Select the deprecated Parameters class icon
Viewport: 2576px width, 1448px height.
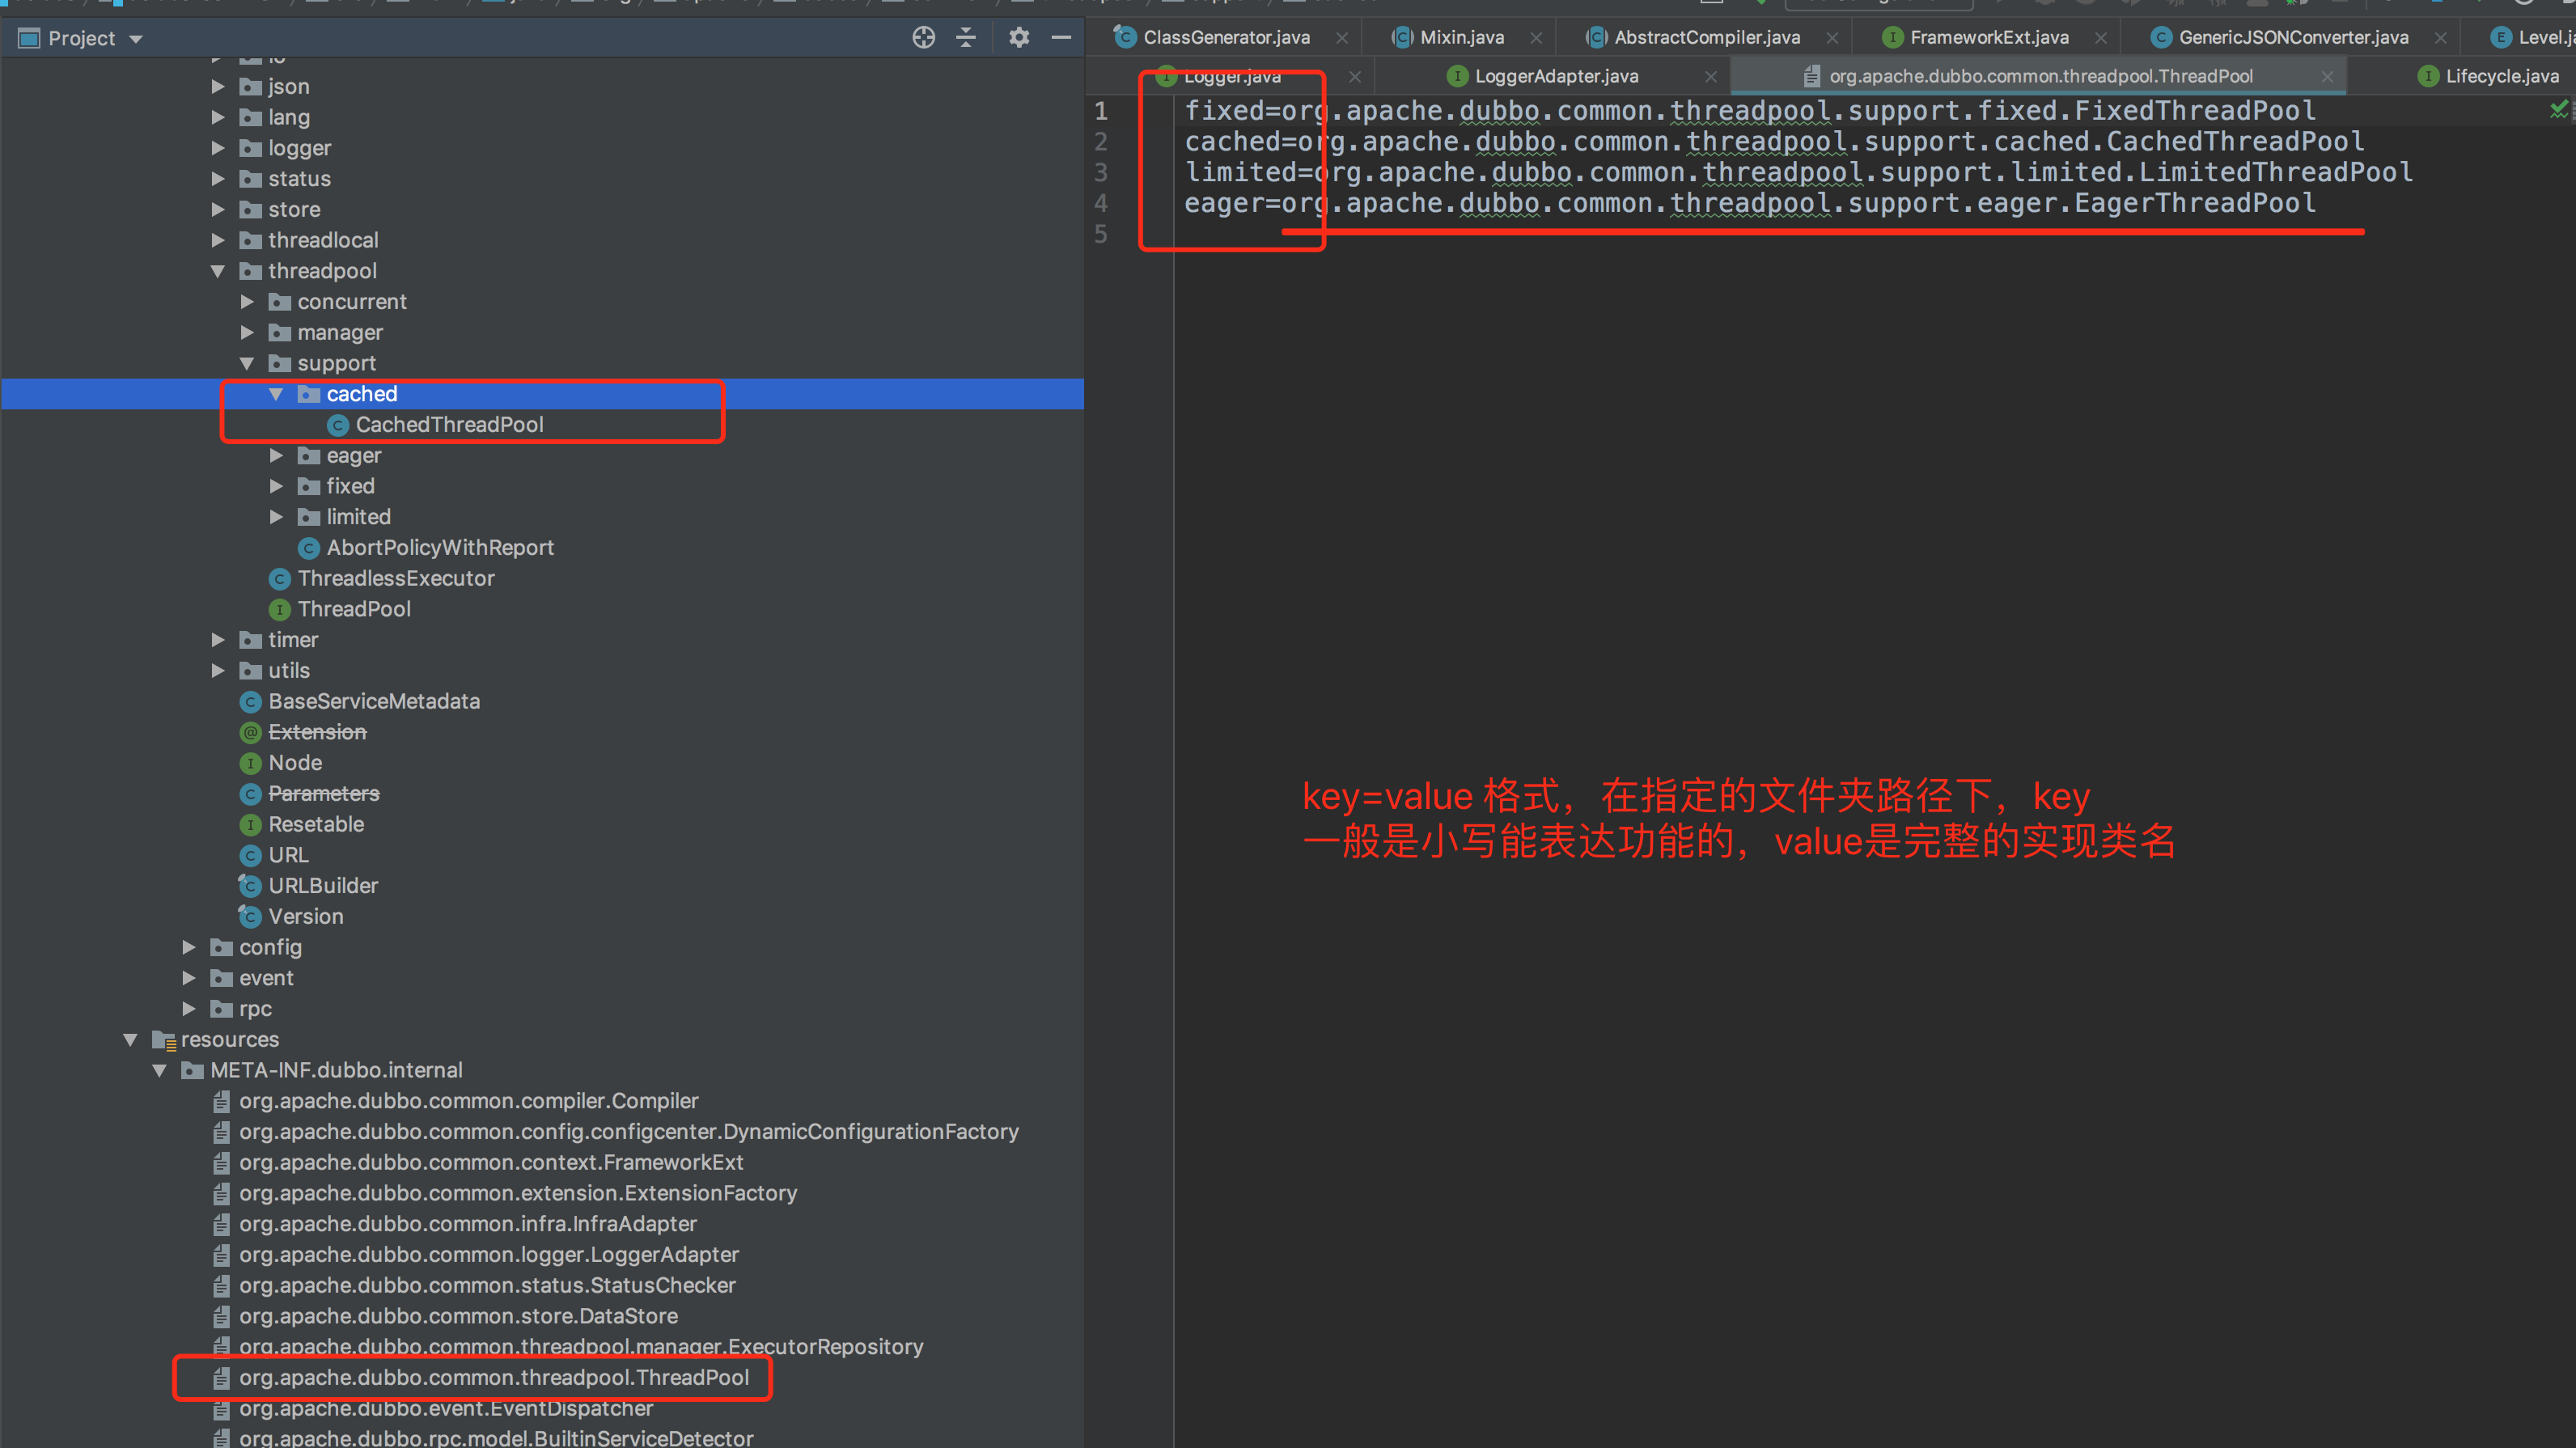[251, 794]
